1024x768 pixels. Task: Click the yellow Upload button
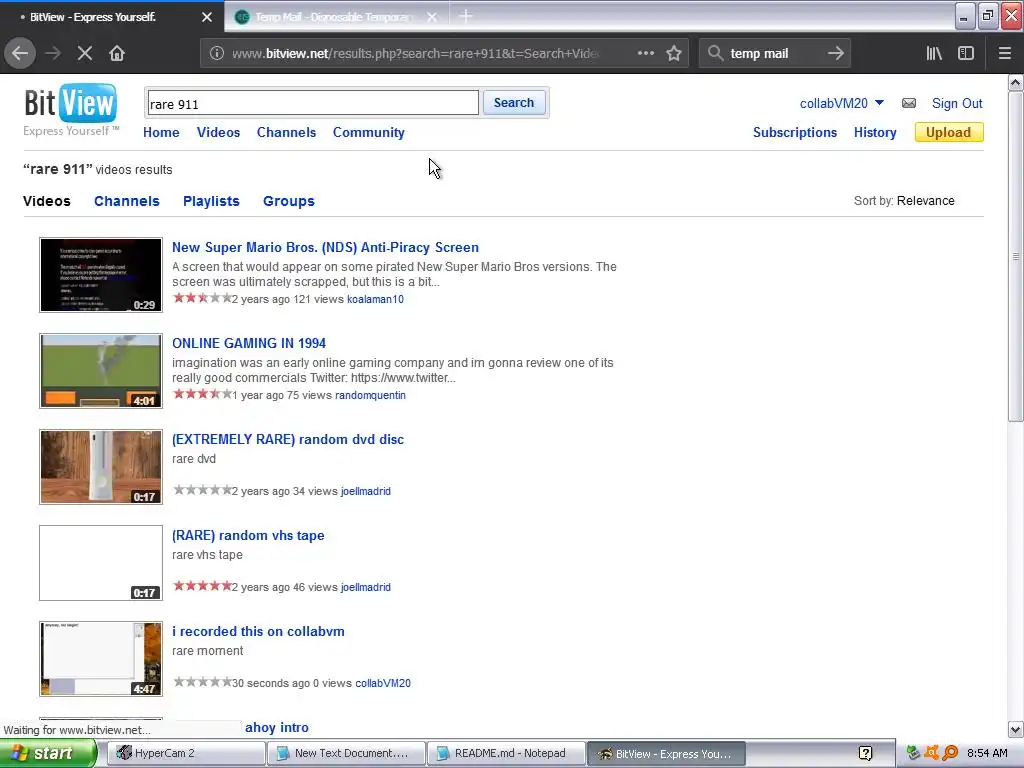click(x=948, y=132)
